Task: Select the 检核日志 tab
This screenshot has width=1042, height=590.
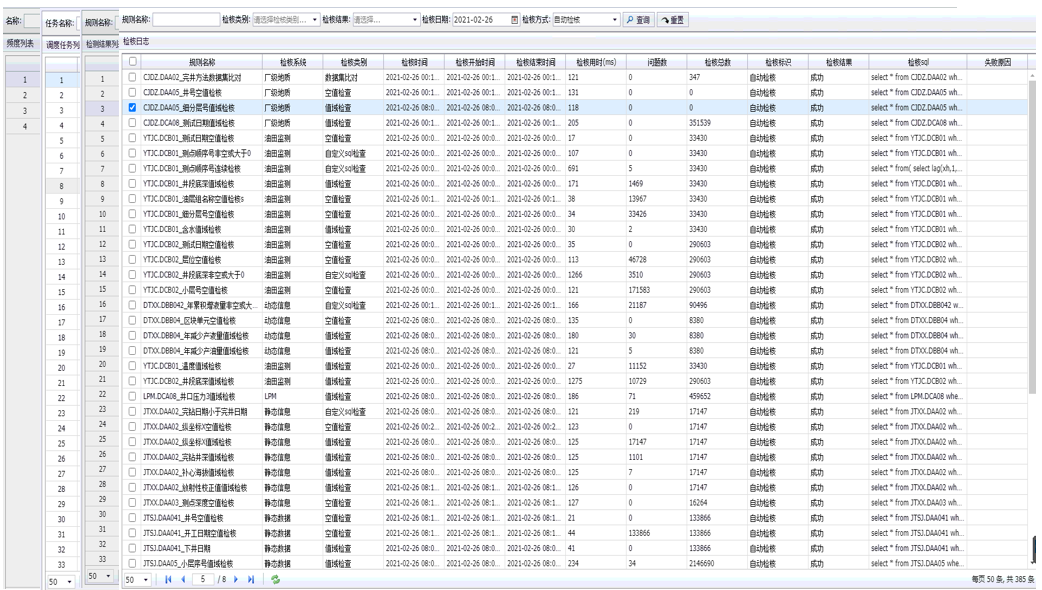Action: 136,41
